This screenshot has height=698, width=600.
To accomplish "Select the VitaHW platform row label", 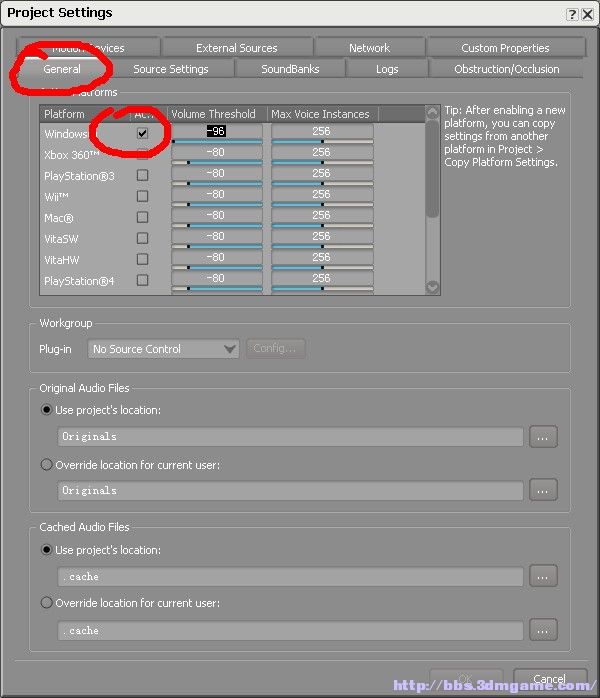I will 62,260.
